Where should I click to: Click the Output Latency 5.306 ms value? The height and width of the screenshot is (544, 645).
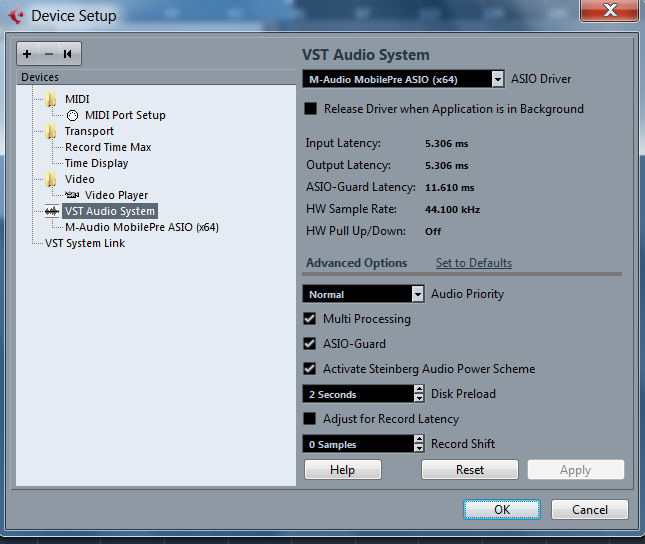click(x=447, y=165)
